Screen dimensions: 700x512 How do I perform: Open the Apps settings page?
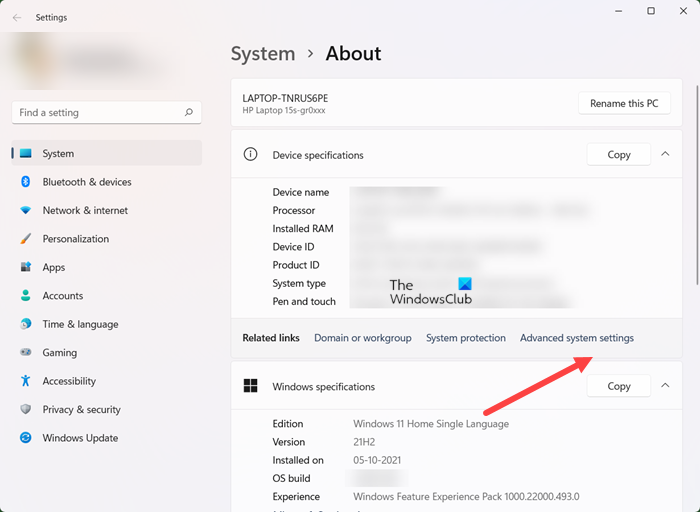(54, 267)
